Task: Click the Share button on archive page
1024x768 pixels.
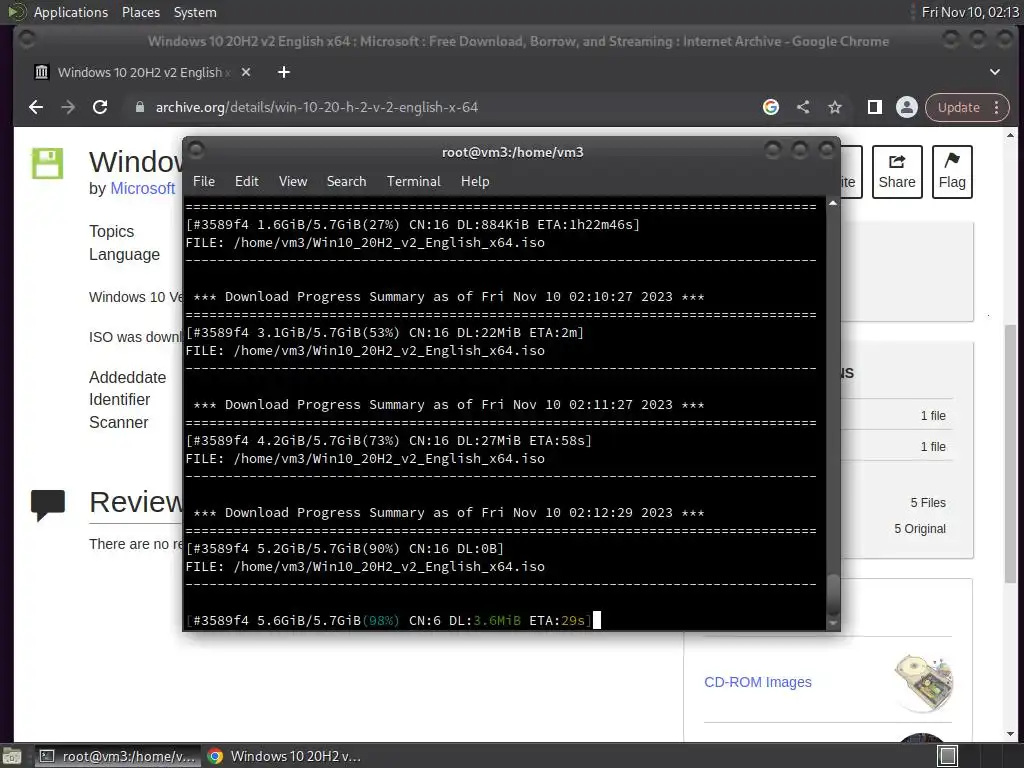Action: 897,172
